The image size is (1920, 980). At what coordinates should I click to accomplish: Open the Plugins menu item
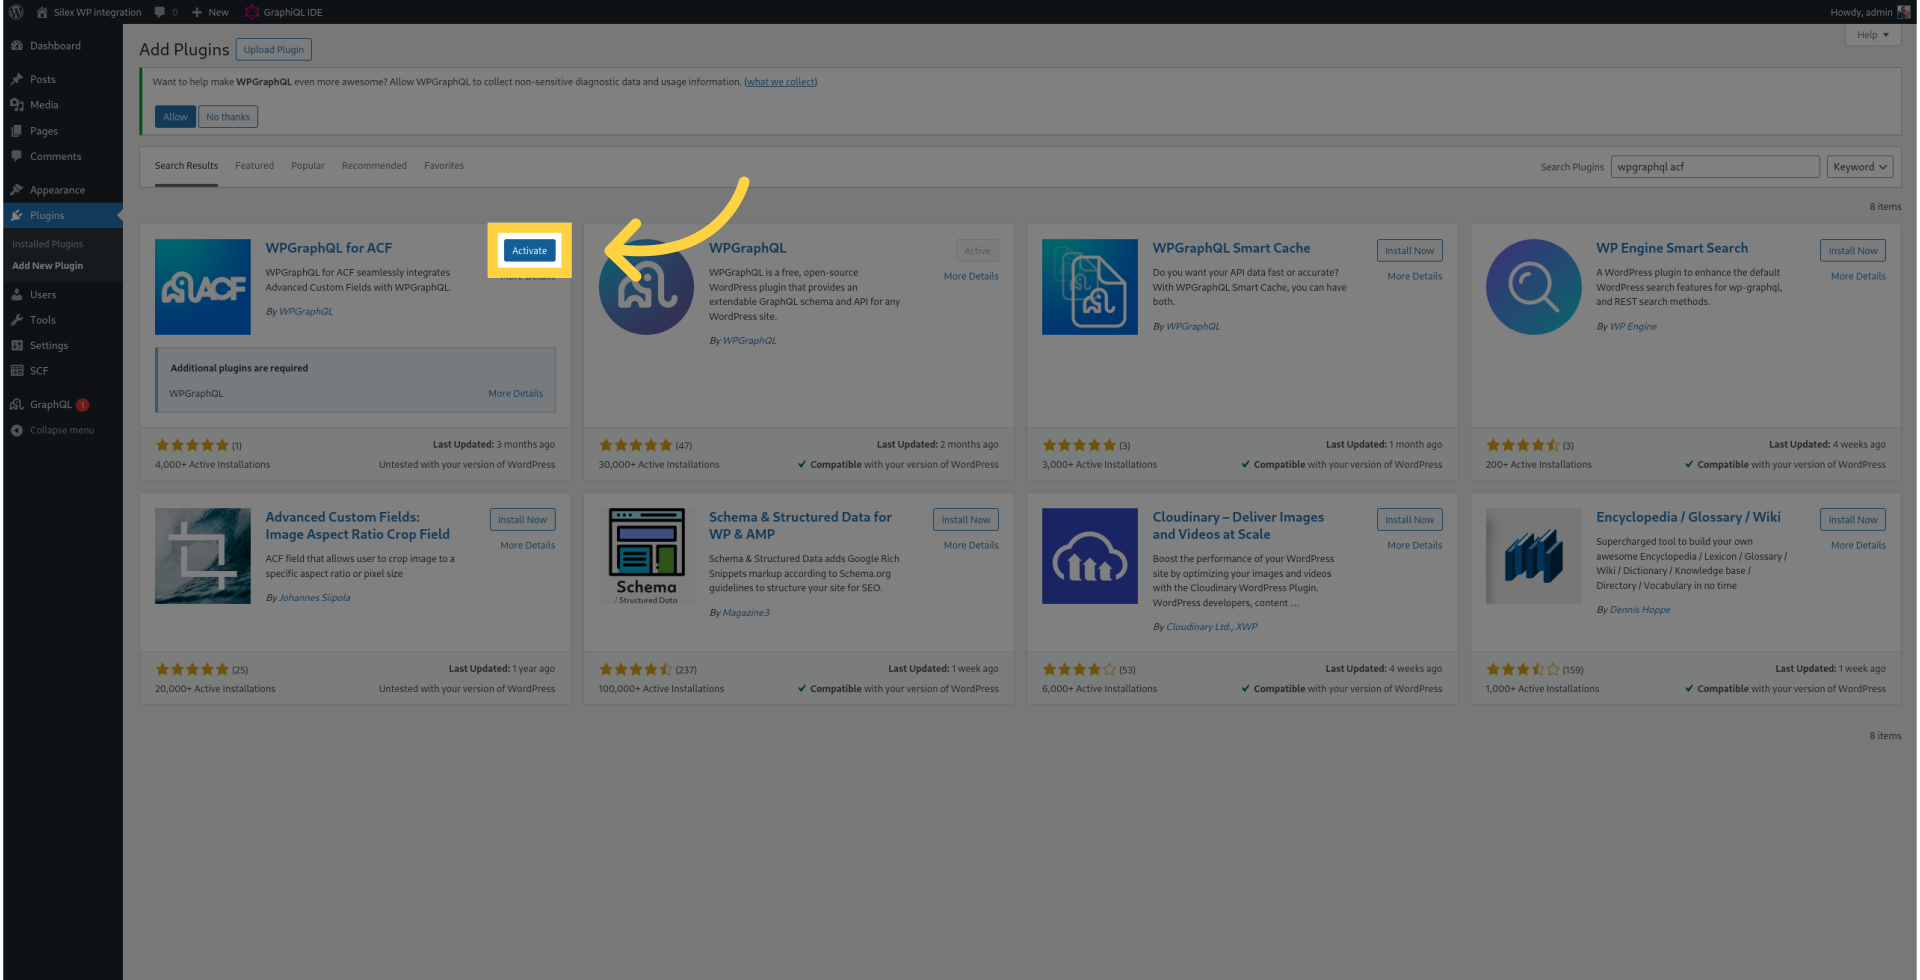[x=63, y=216]
